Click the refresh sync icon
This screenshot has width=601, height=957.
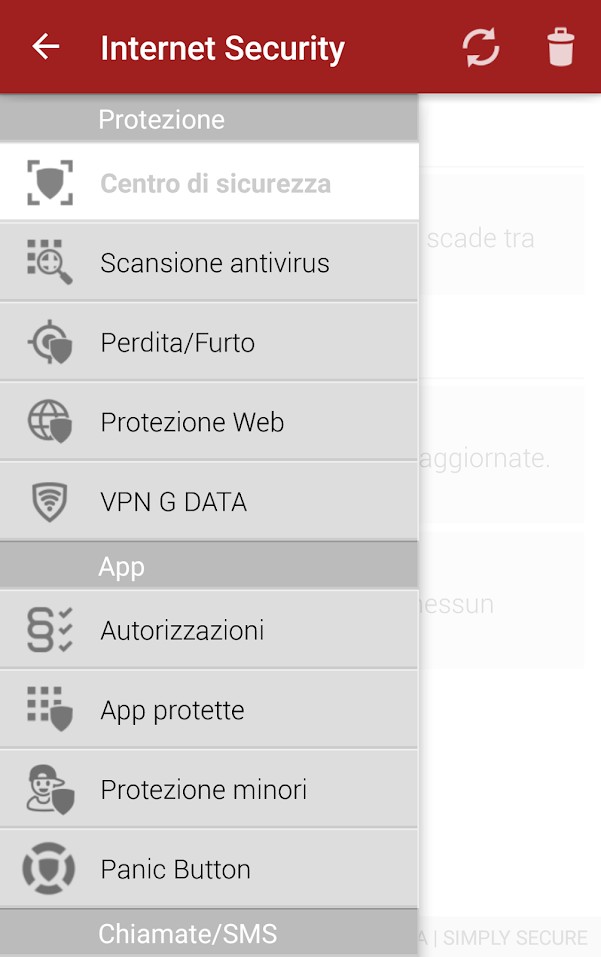coord(481,48)
